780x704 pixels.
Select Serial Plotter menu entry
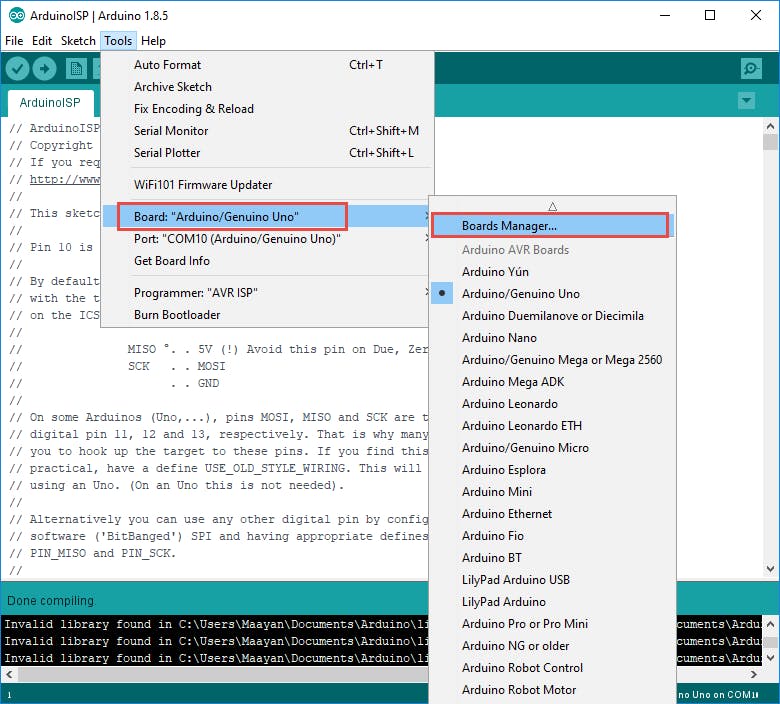click(167, 153)
